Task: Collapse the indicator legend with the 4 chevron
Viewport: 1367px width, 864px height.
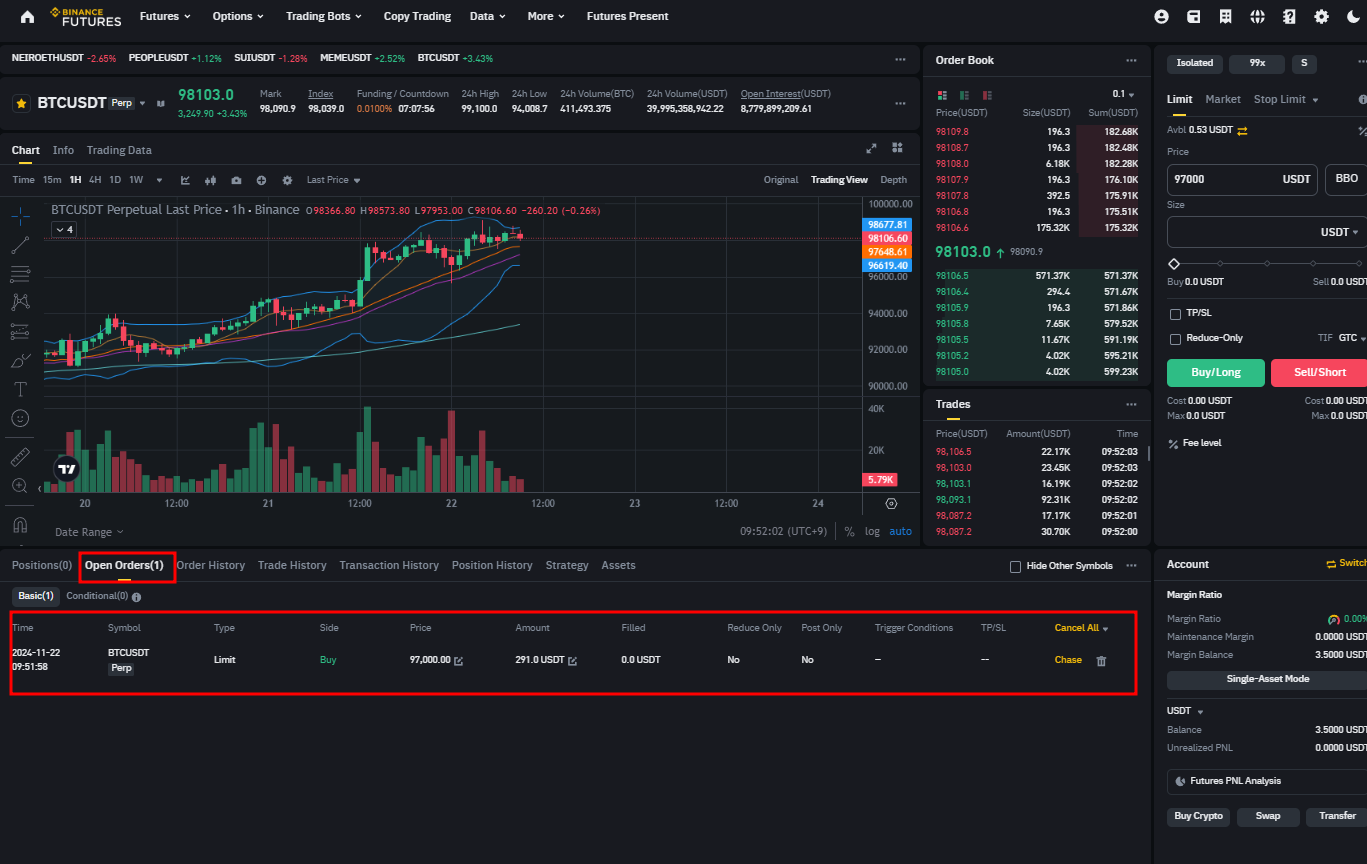Action: click(x=63, y=229)
